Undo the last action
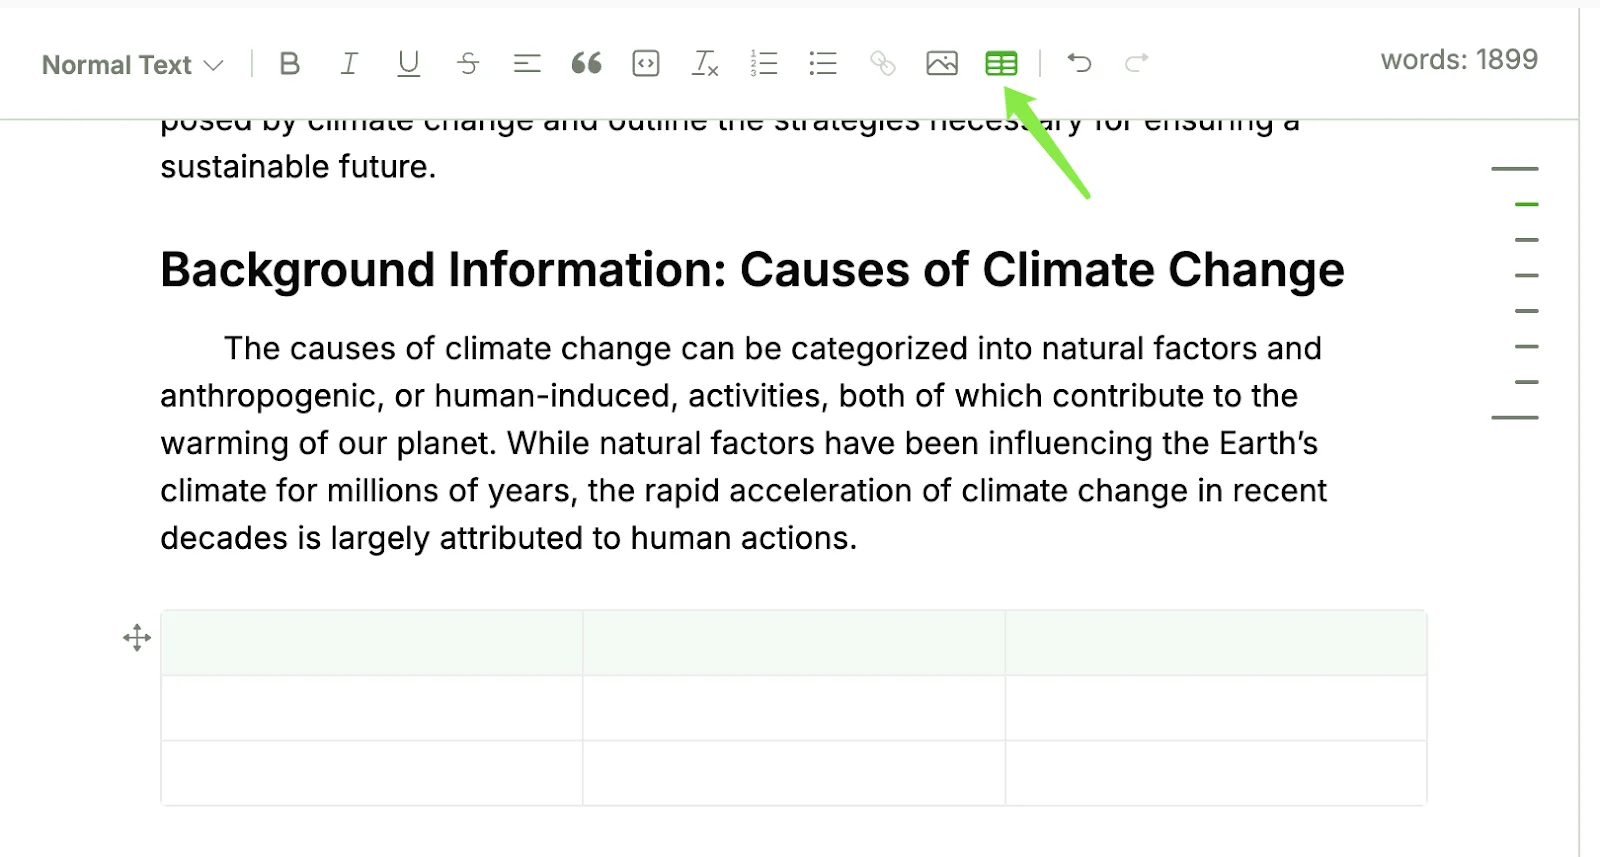Image resolution: width=1600 pixels, height=857 pixels. [x=1079, y=63]
